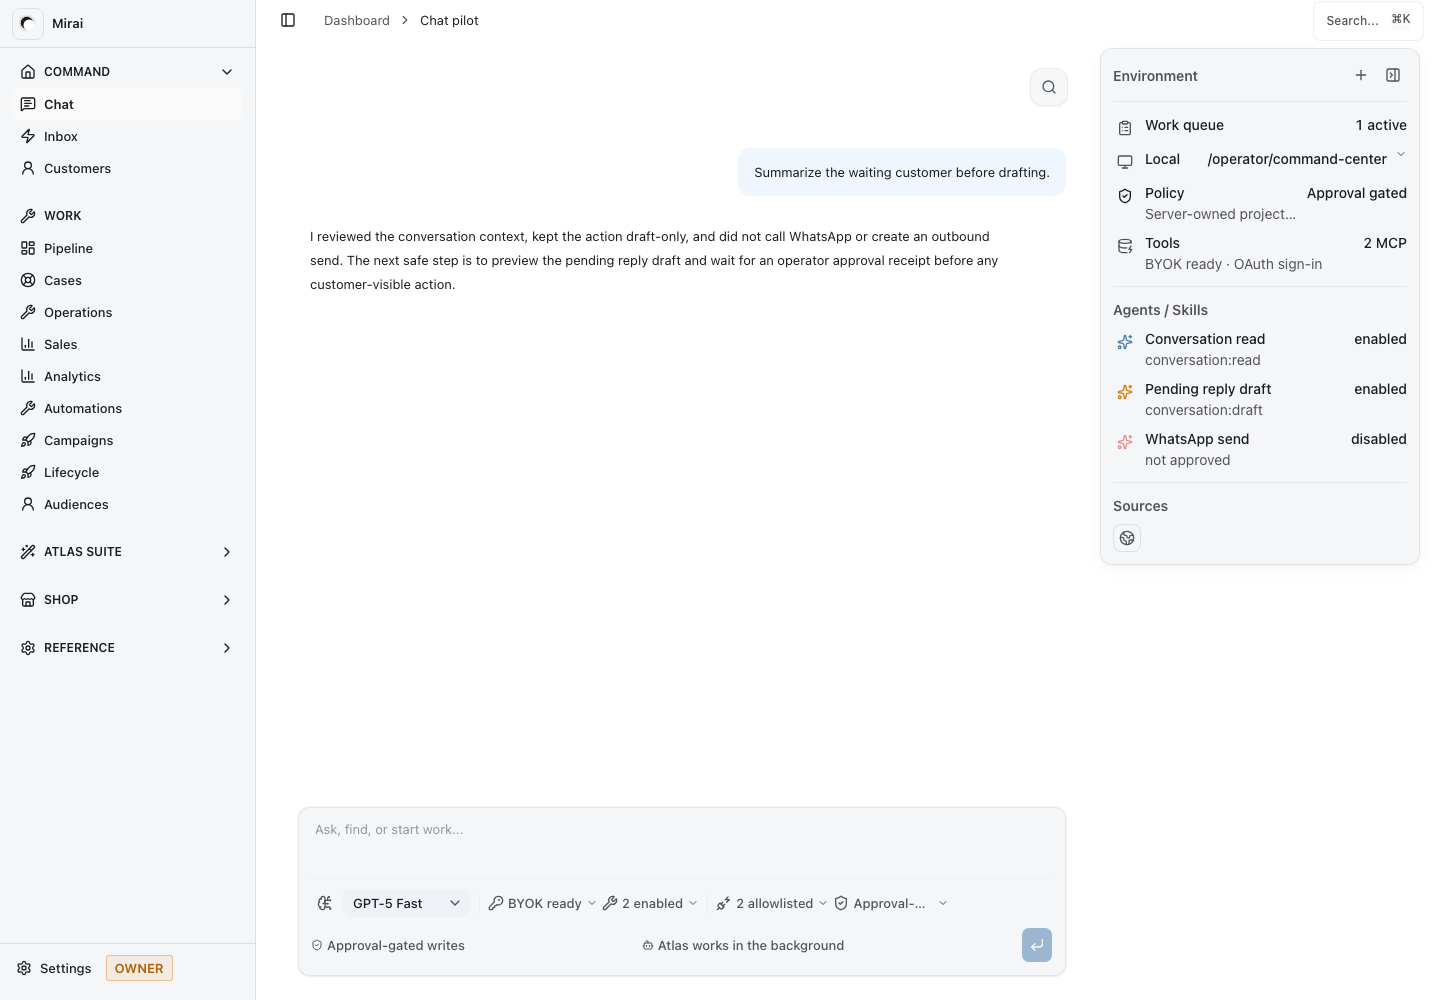
Task: Open the BYOK ready dropdown
Action: click(542, 903)
